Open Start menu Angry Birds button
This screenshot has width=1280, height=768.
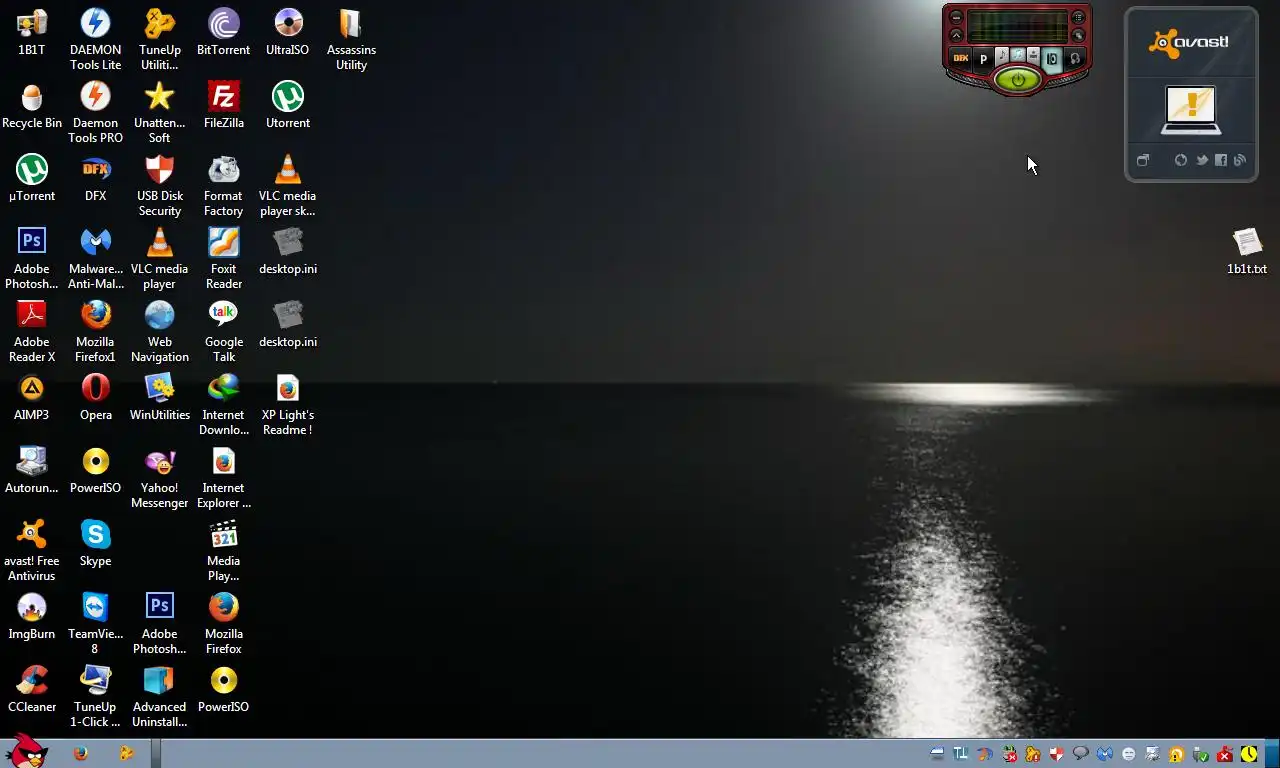coord(25,752)
